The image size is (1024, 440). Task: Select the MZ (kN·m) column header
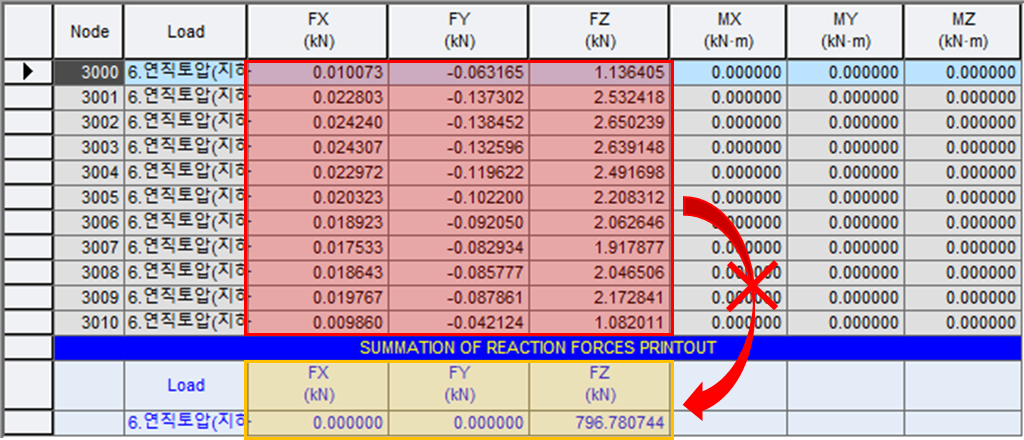963,31
